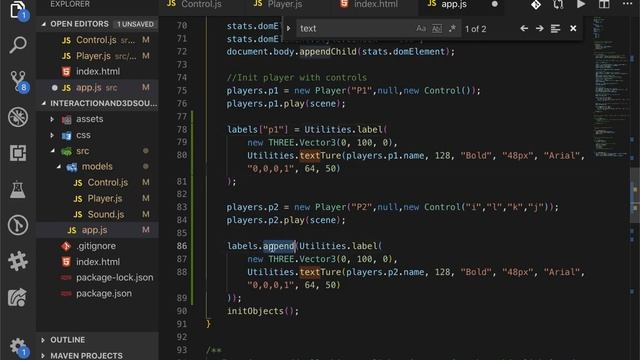Toggle Use Regular Expression in find widget

coord(452,28)
